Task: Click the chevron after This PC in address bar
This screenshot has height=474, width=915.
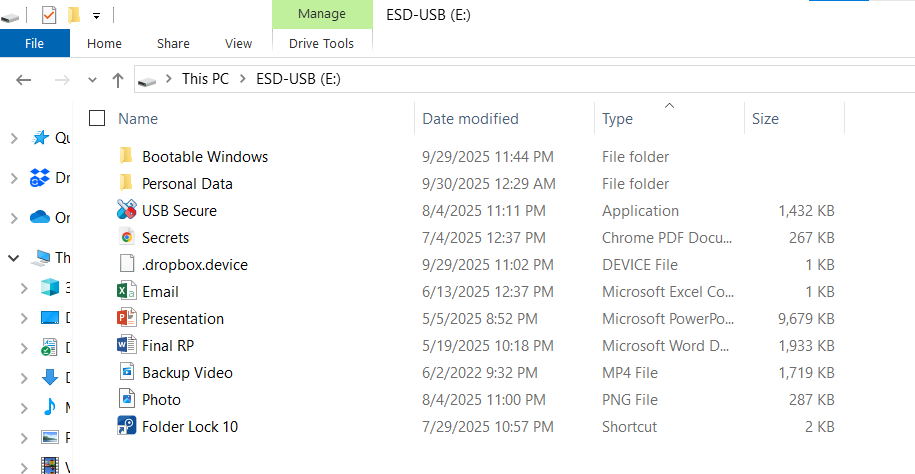Action: (x=243, y=79)
